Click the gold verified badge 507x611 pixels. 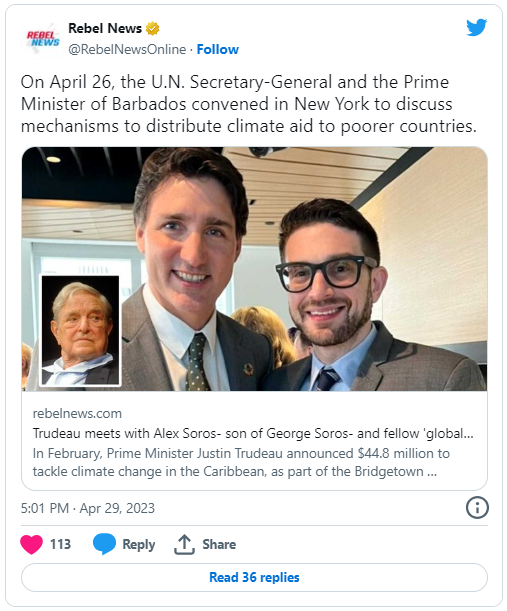point(152,28)
